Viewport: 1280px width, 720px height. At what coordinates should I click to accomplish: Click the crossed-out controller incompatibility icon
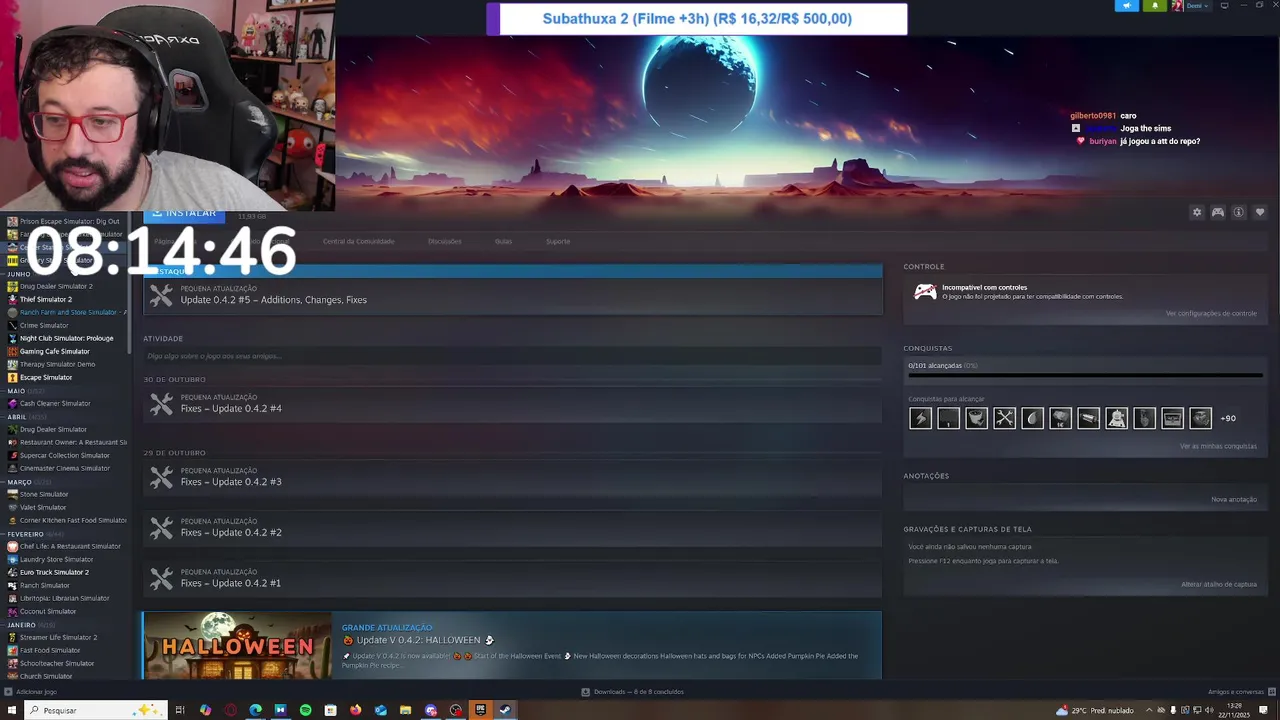click(x=925, y=292)
